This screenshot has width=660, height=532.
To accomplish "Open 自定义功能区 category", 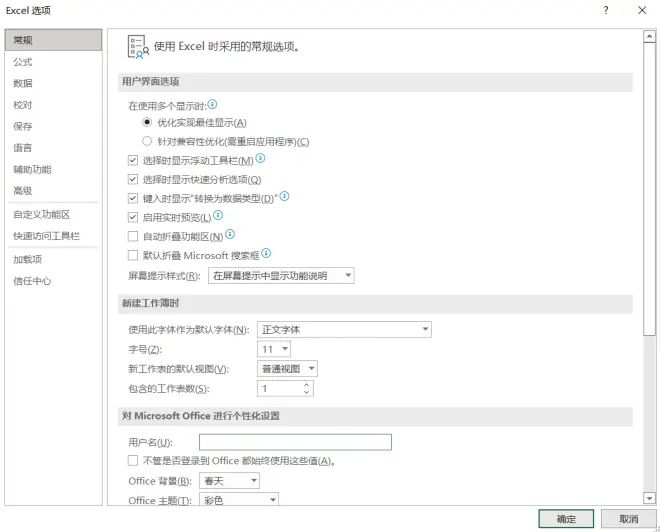I will tap(53, 214).
